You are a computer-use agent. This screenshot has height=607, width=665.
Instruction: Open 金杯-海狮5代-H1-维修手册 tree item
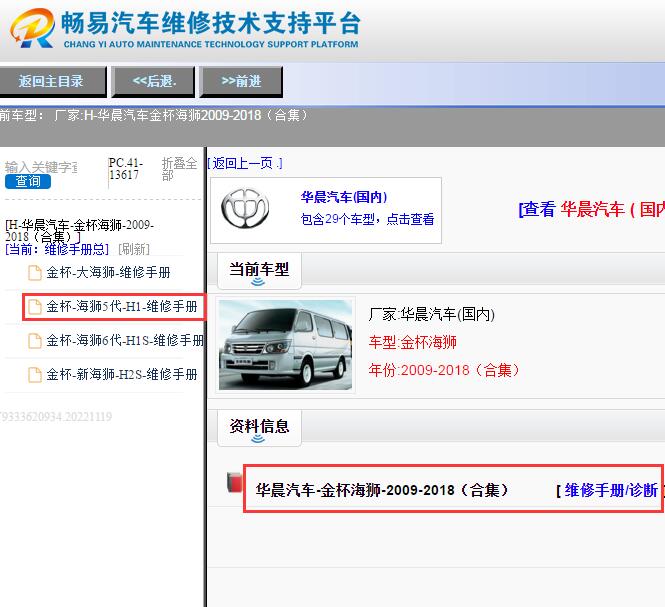(x=122, y=307)
